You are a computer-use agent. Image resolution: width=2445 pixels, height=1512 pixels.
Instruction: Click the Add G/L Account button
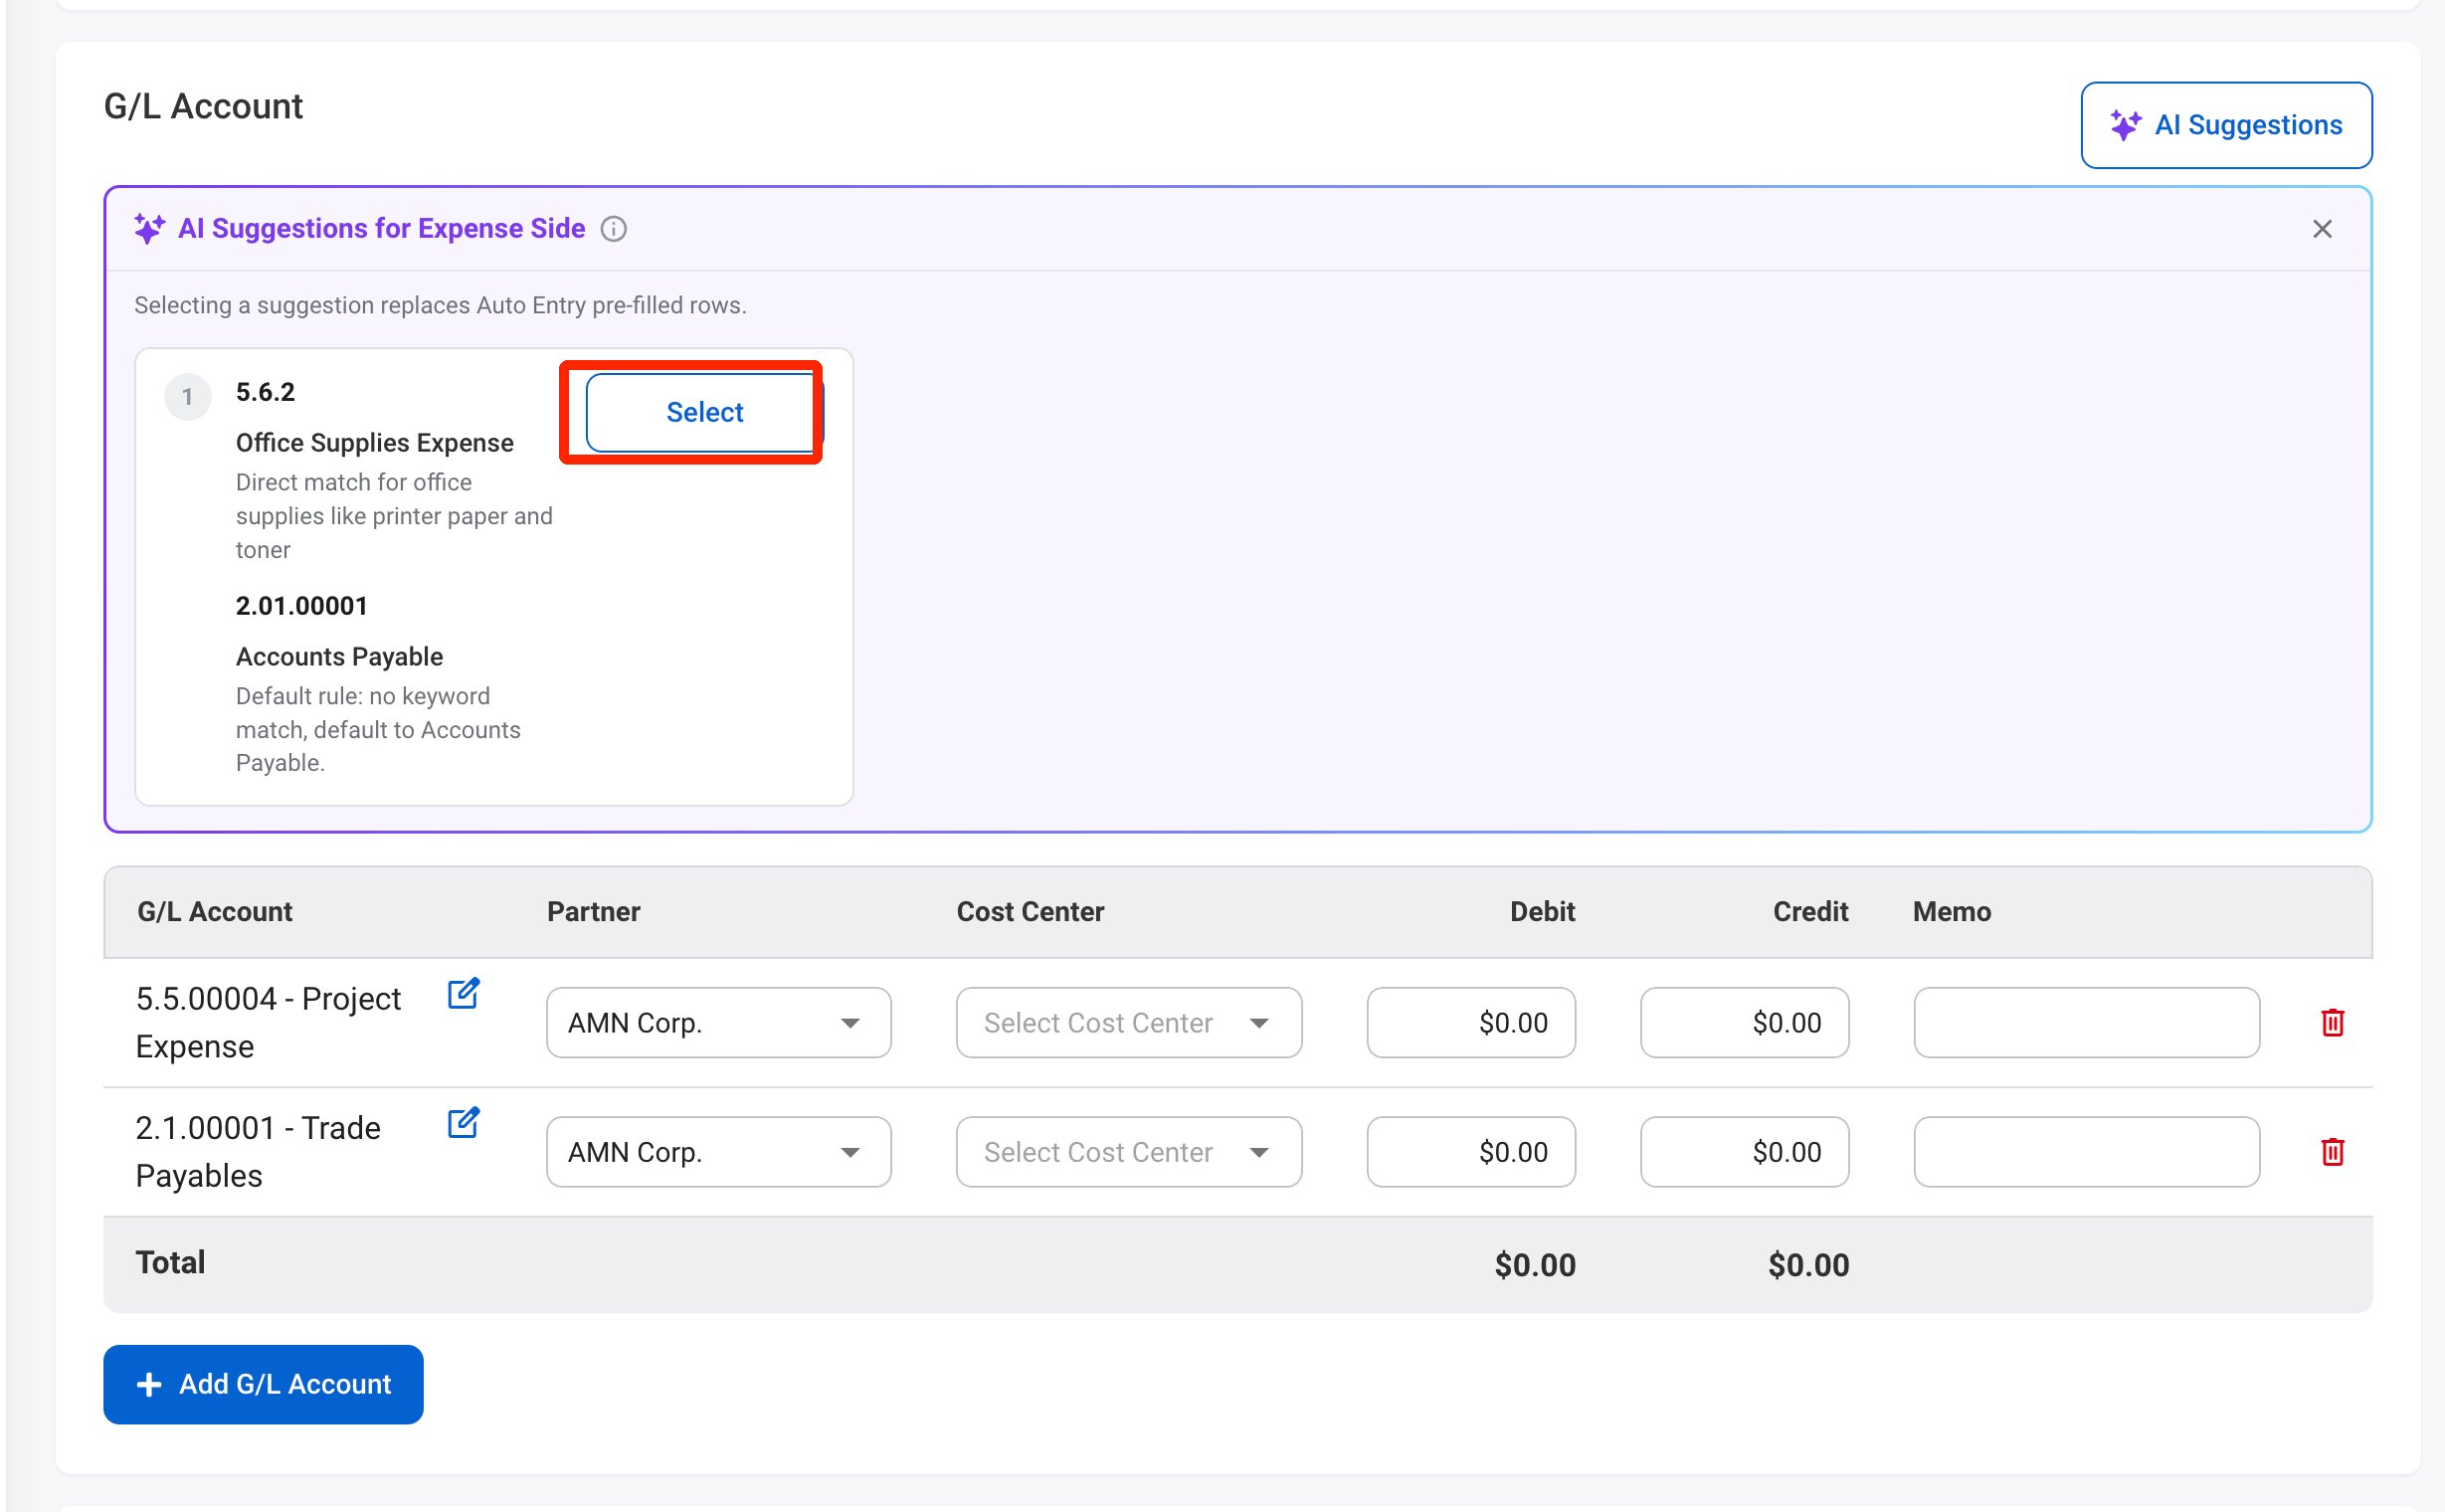[263, 1384]
